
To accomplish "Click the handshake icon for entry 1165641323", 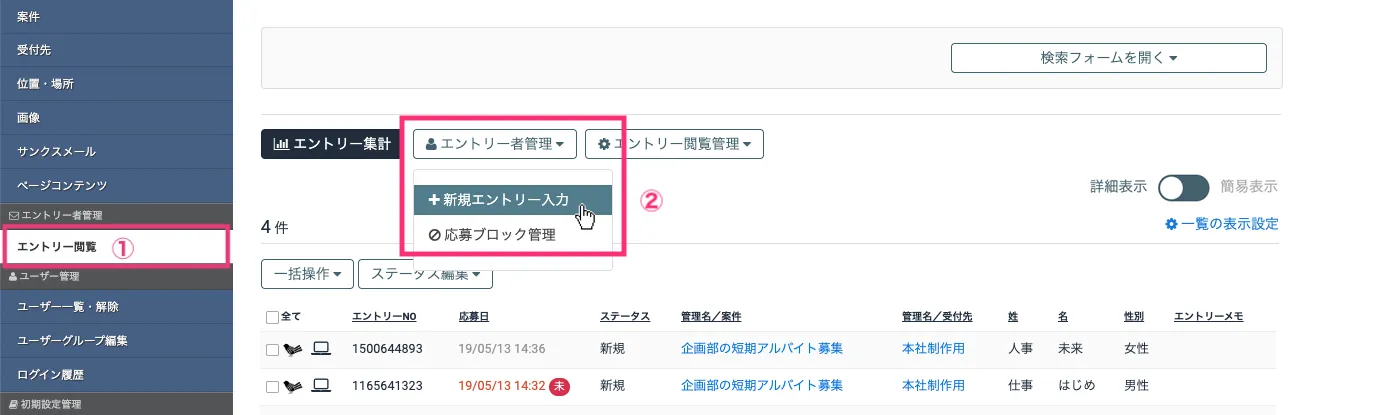I will [x=292, y=385].
